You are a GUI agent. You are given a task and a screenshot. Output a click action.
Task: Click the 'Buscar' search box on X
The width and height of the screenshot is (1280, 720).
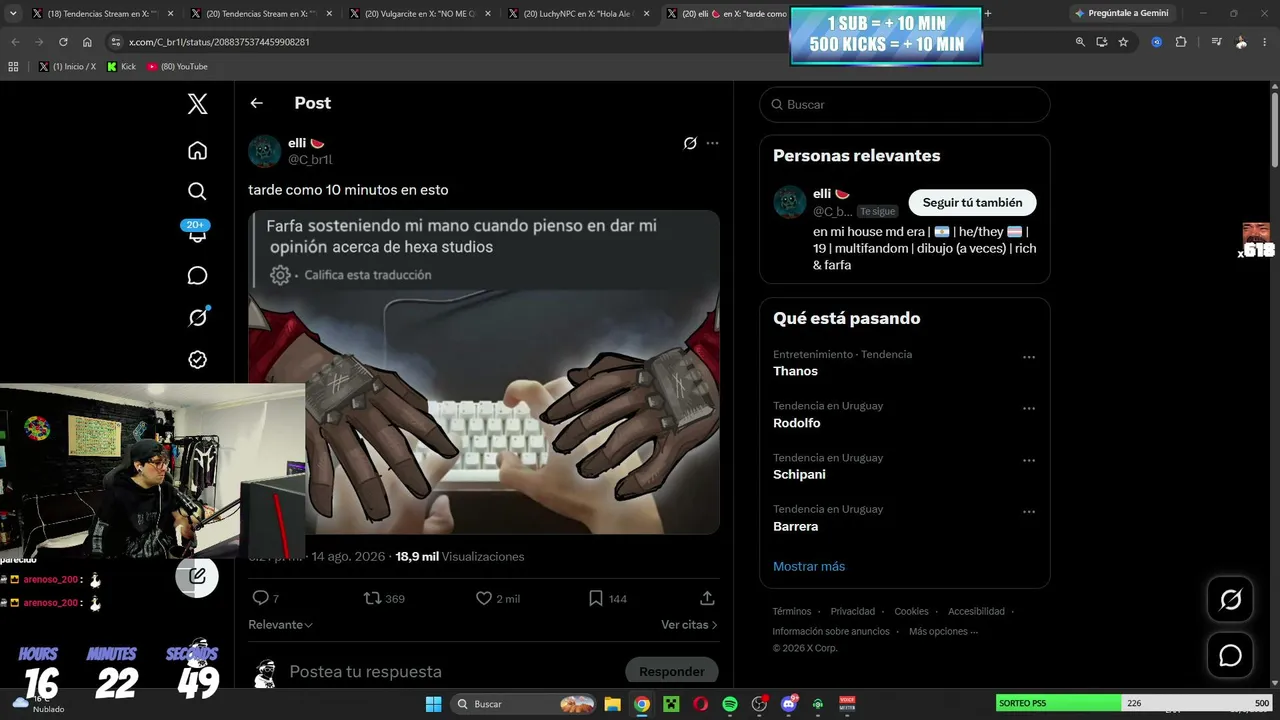point(905,104)
